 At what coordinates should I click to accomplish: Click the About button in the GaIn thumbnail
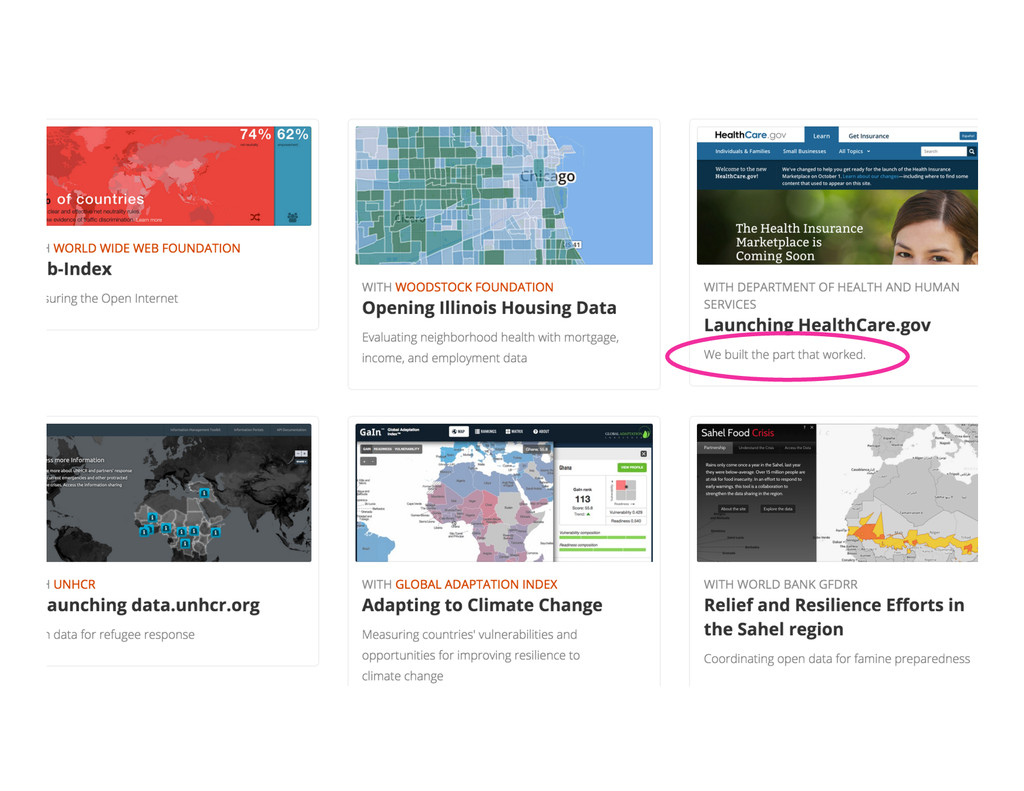pos(541,431)
